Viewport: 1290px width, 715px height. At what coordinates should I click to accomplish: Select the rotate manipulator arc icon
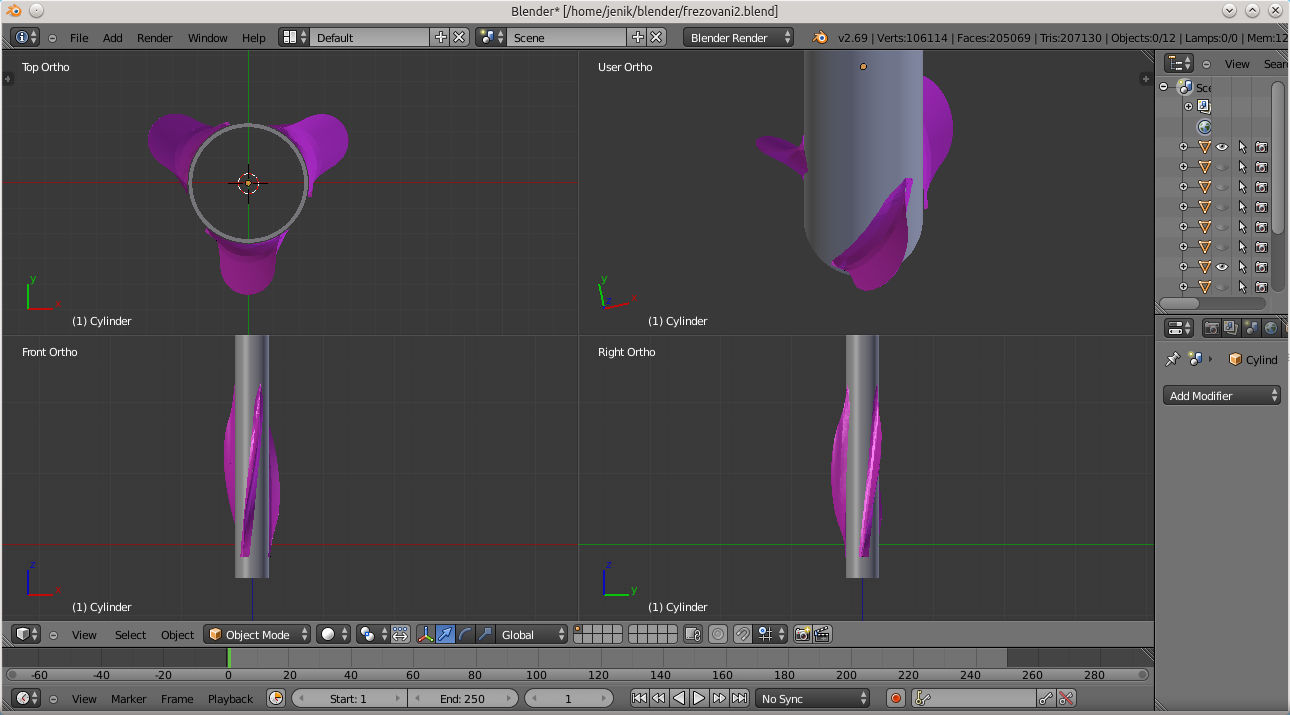pyautogui.click(x=465, y=634)
